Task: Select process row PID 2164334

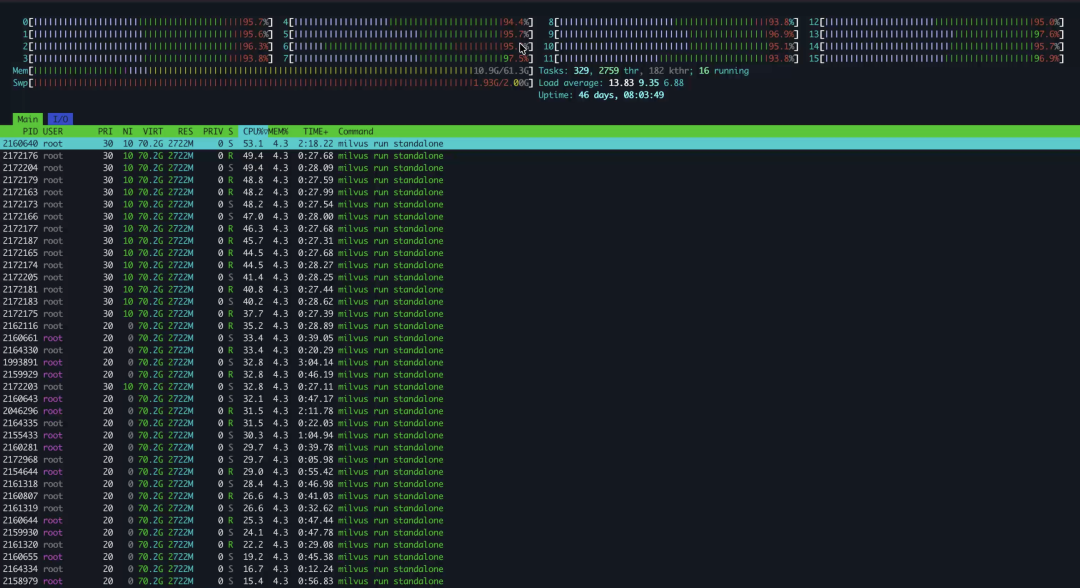Action: [540, 569]
